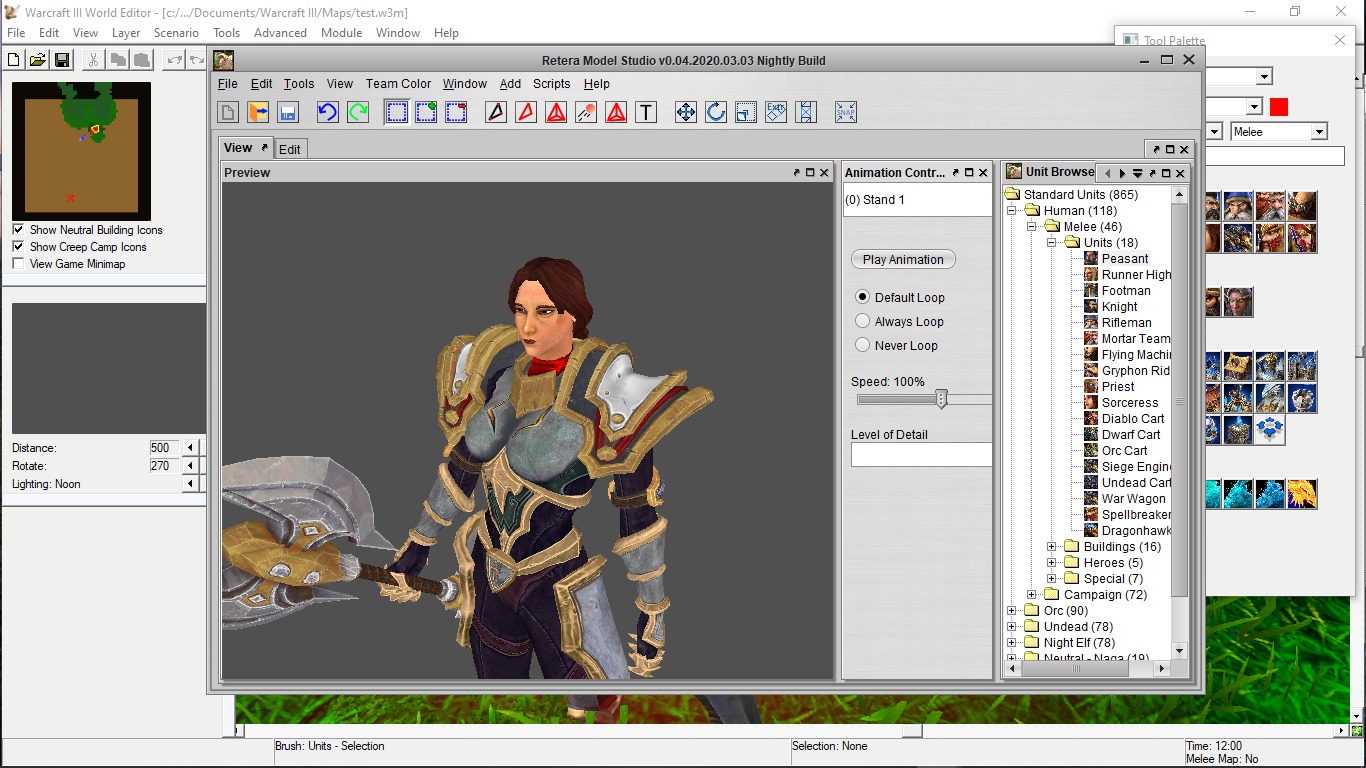Click the Play Animation button
The image size is (1366, 768).
tap(903, 259)
